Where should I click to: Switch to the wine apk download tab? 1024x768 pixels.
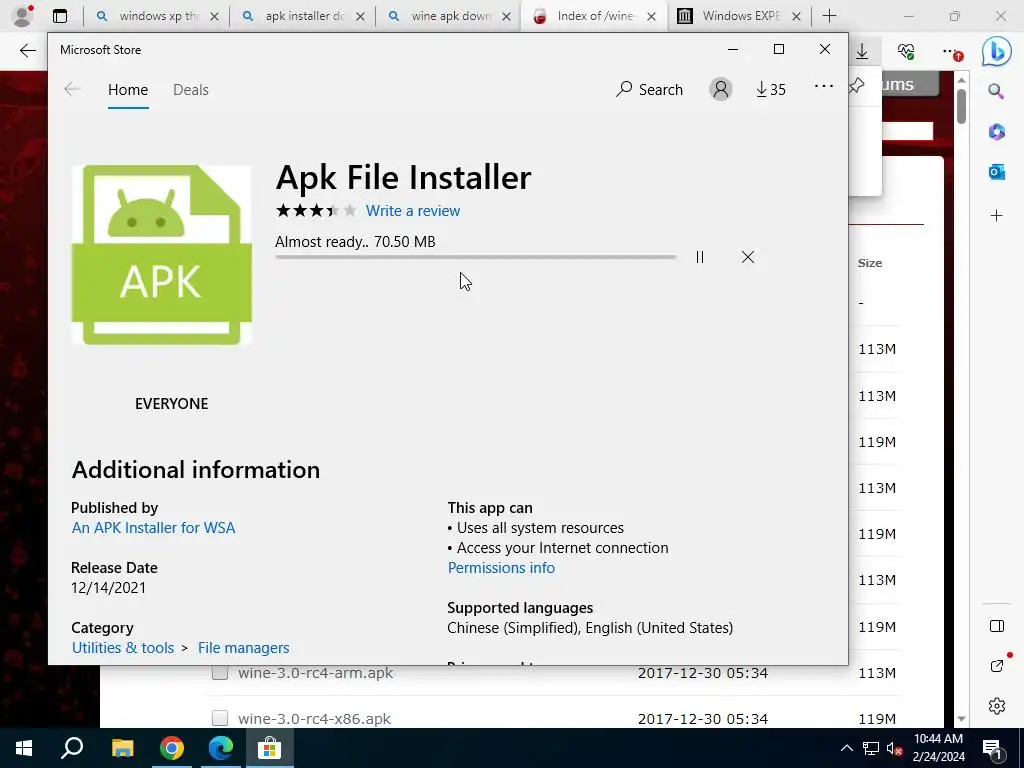coord(449,16)
